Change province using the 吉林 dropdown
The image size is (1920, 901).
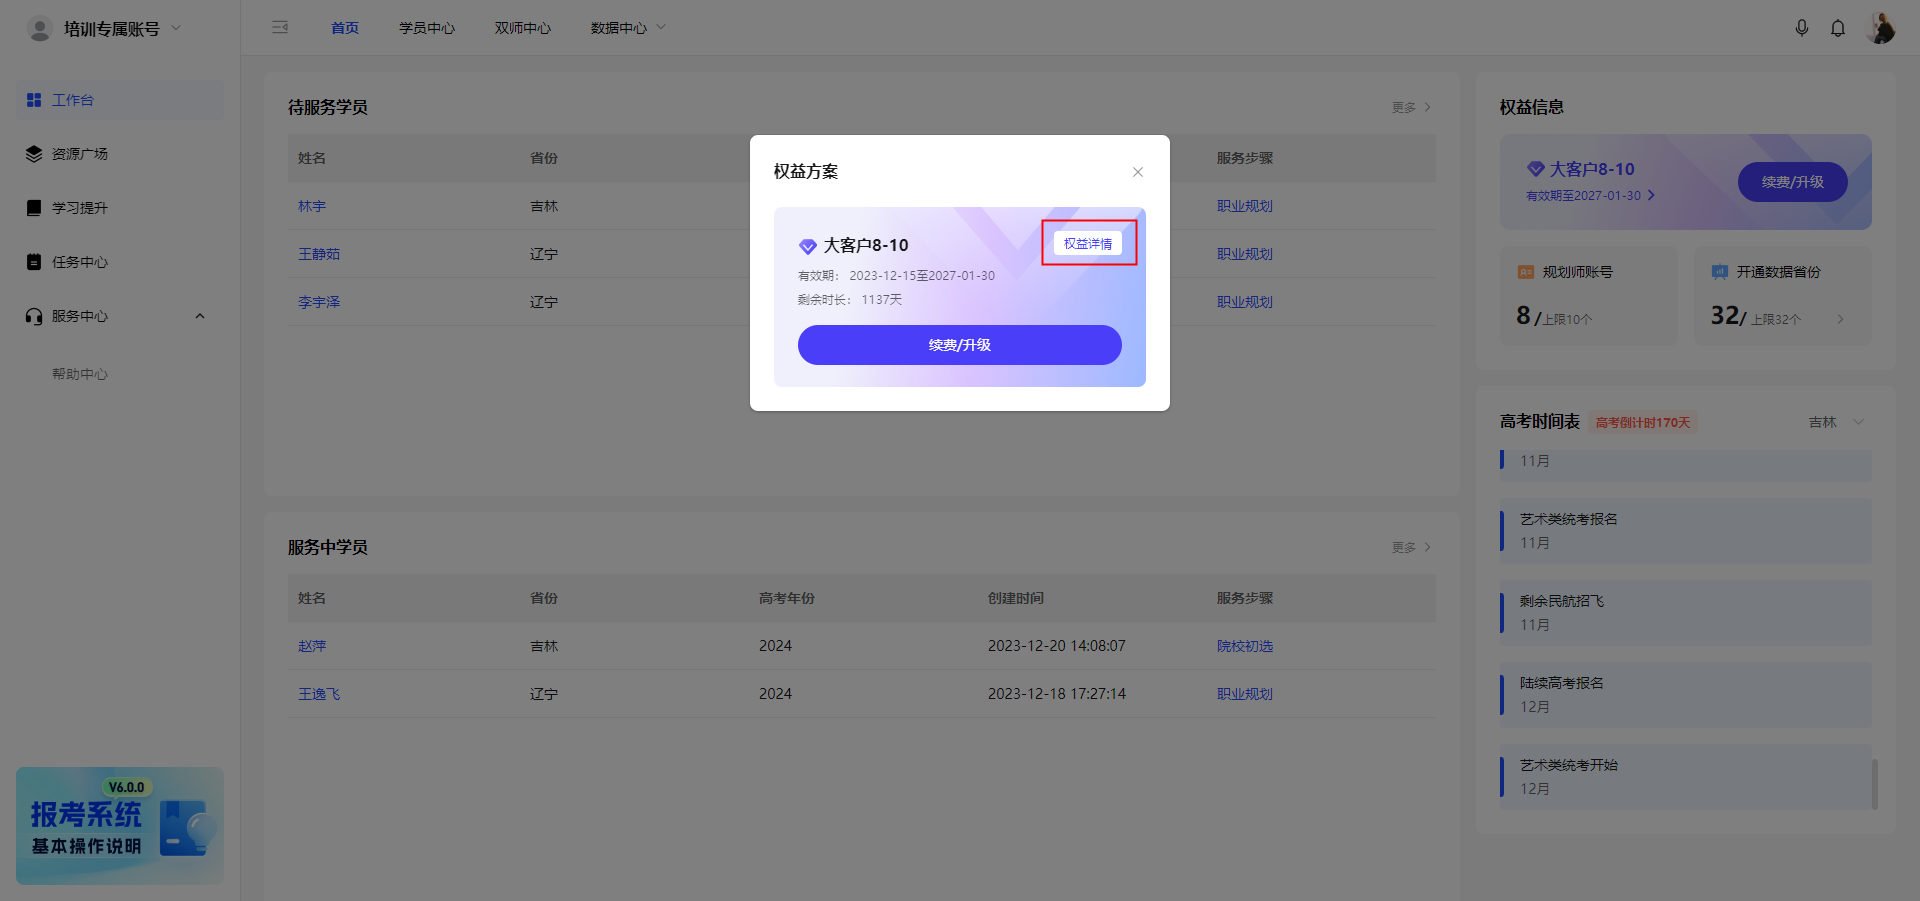tap(1835, 421)
